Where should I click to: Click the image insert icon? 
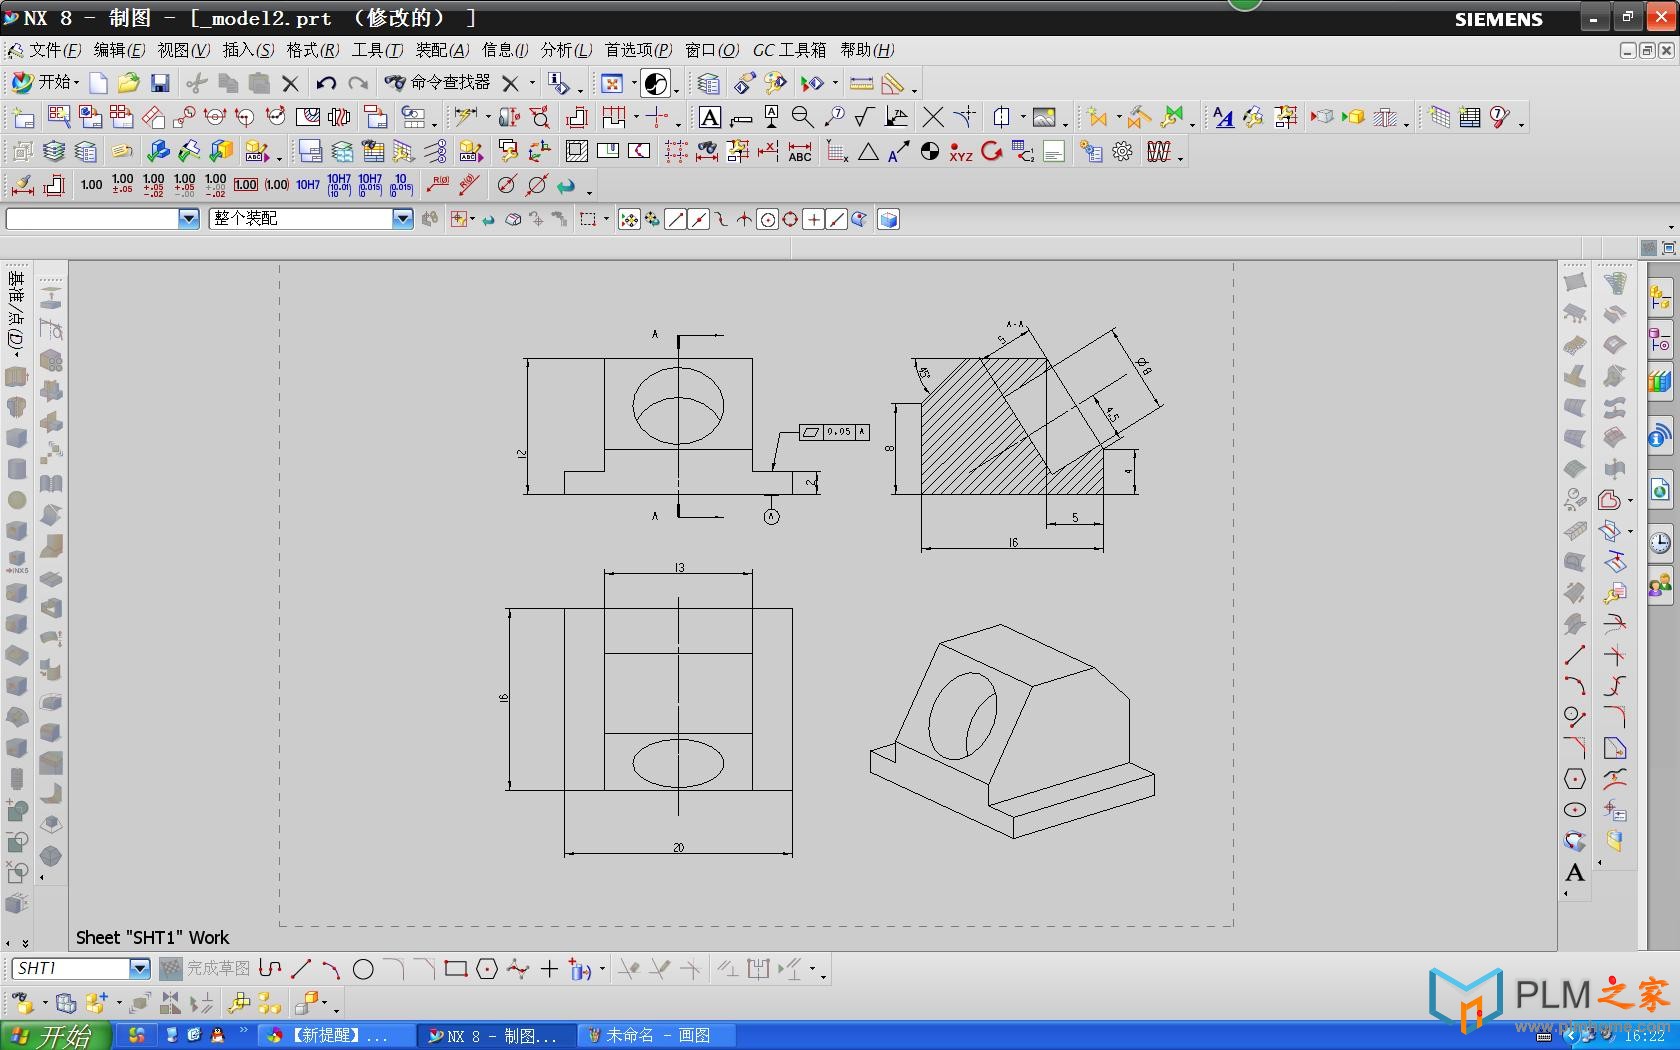(1044, 118)
